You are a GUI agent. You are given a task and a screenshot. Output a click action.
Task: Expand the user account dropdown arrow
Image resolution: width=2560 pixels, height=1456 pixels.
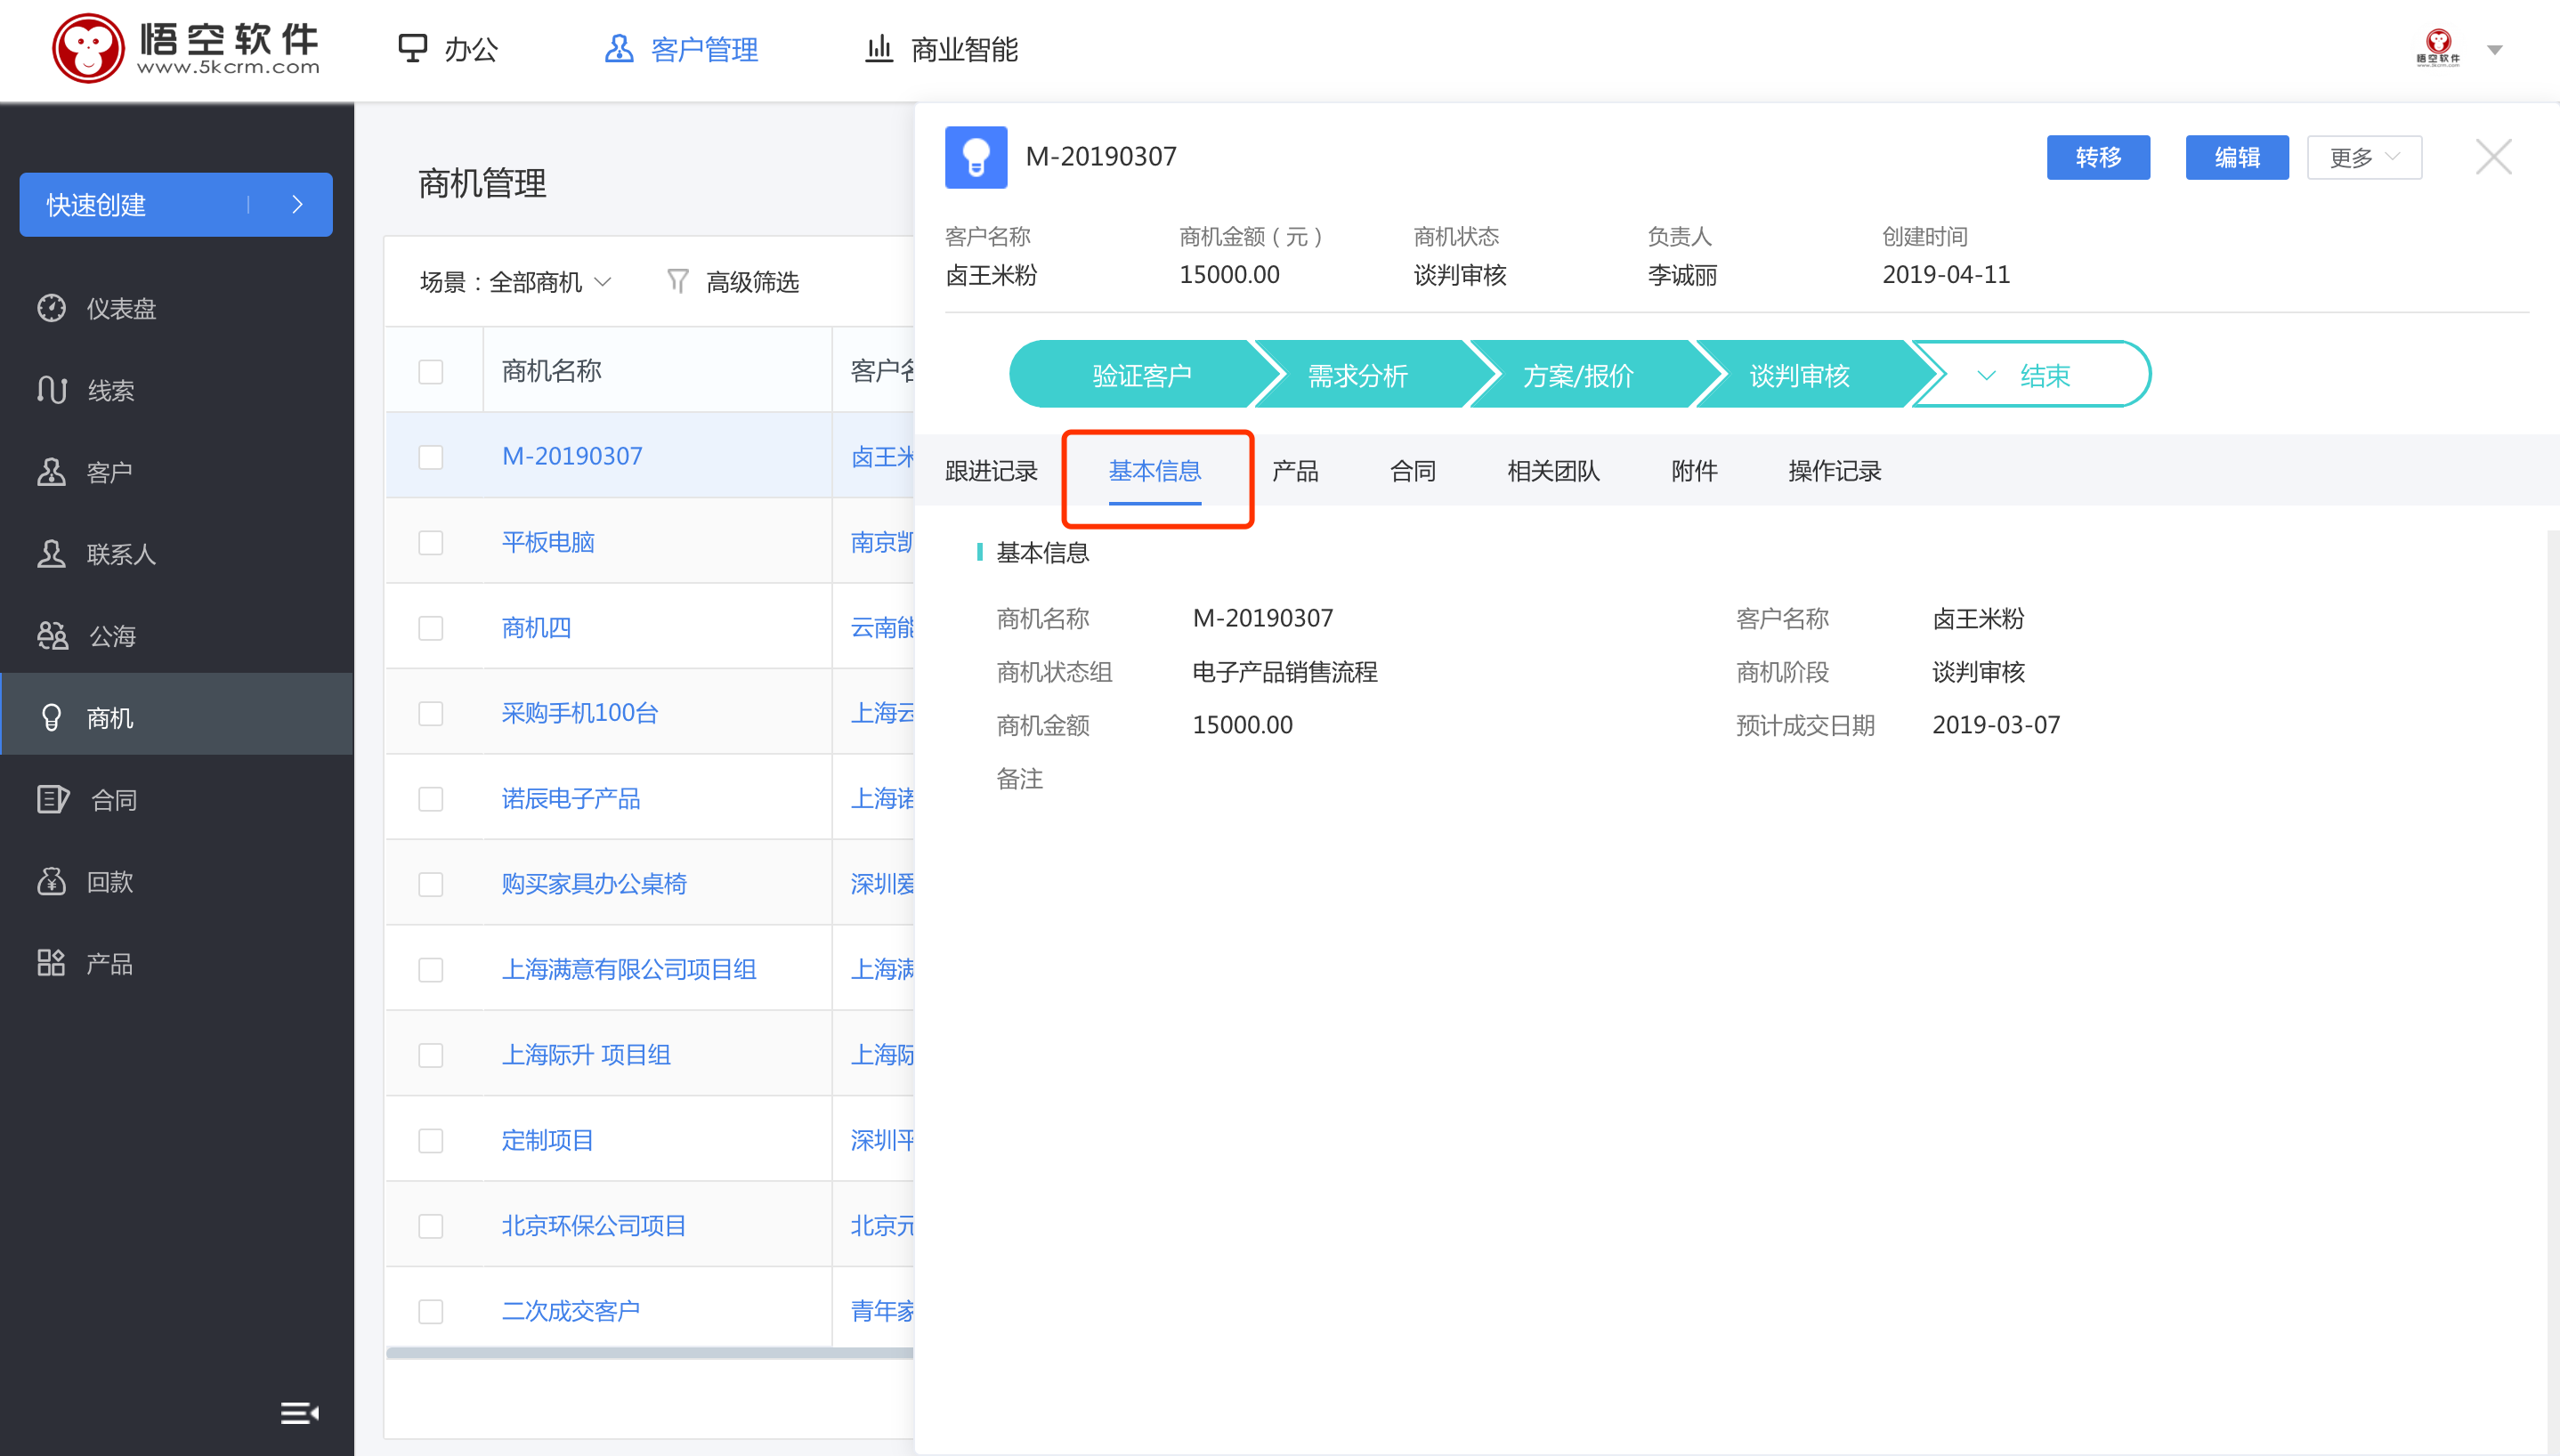tap(2495, 49)
